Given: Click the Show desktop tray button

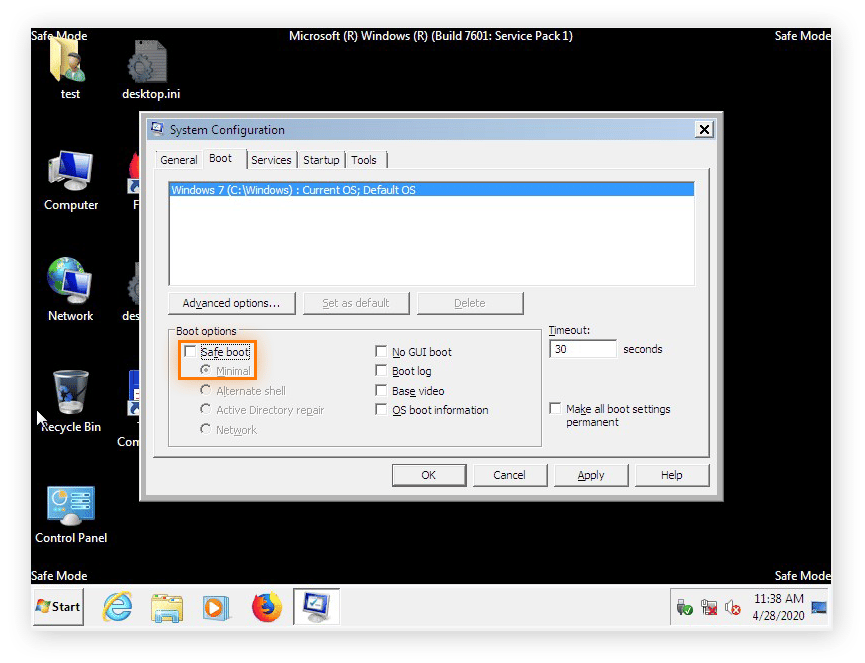Looking at the screenshot, I should click(819, 607).
